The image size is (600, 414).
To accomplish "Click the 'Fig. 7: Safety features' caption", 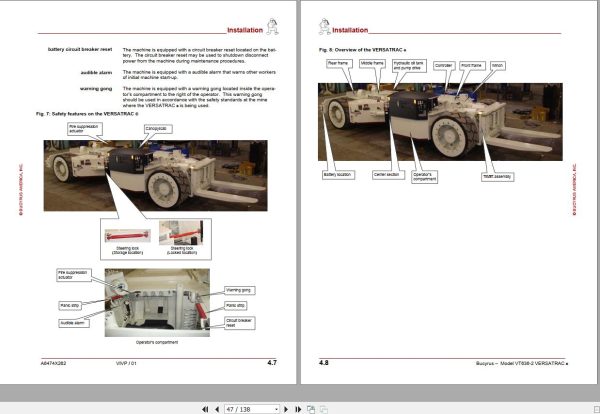I will coord(88,114).
